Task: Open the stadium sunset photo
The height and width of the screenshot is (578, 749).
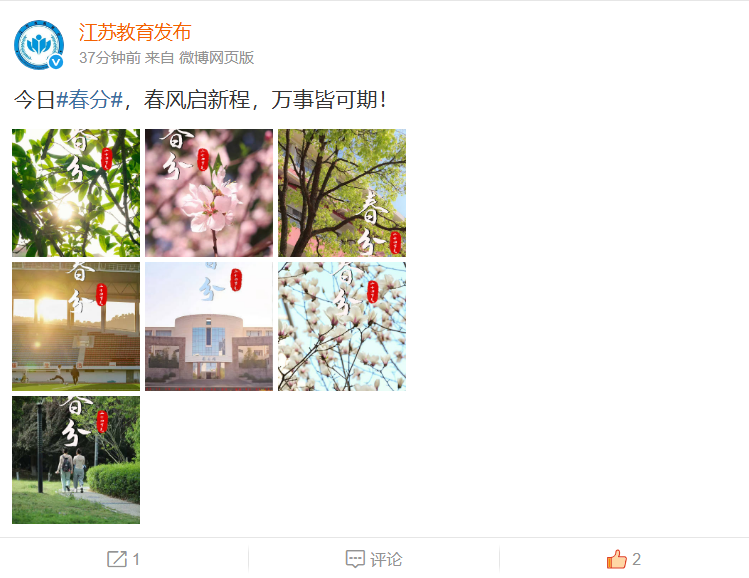Action: (x=76, y=326)
